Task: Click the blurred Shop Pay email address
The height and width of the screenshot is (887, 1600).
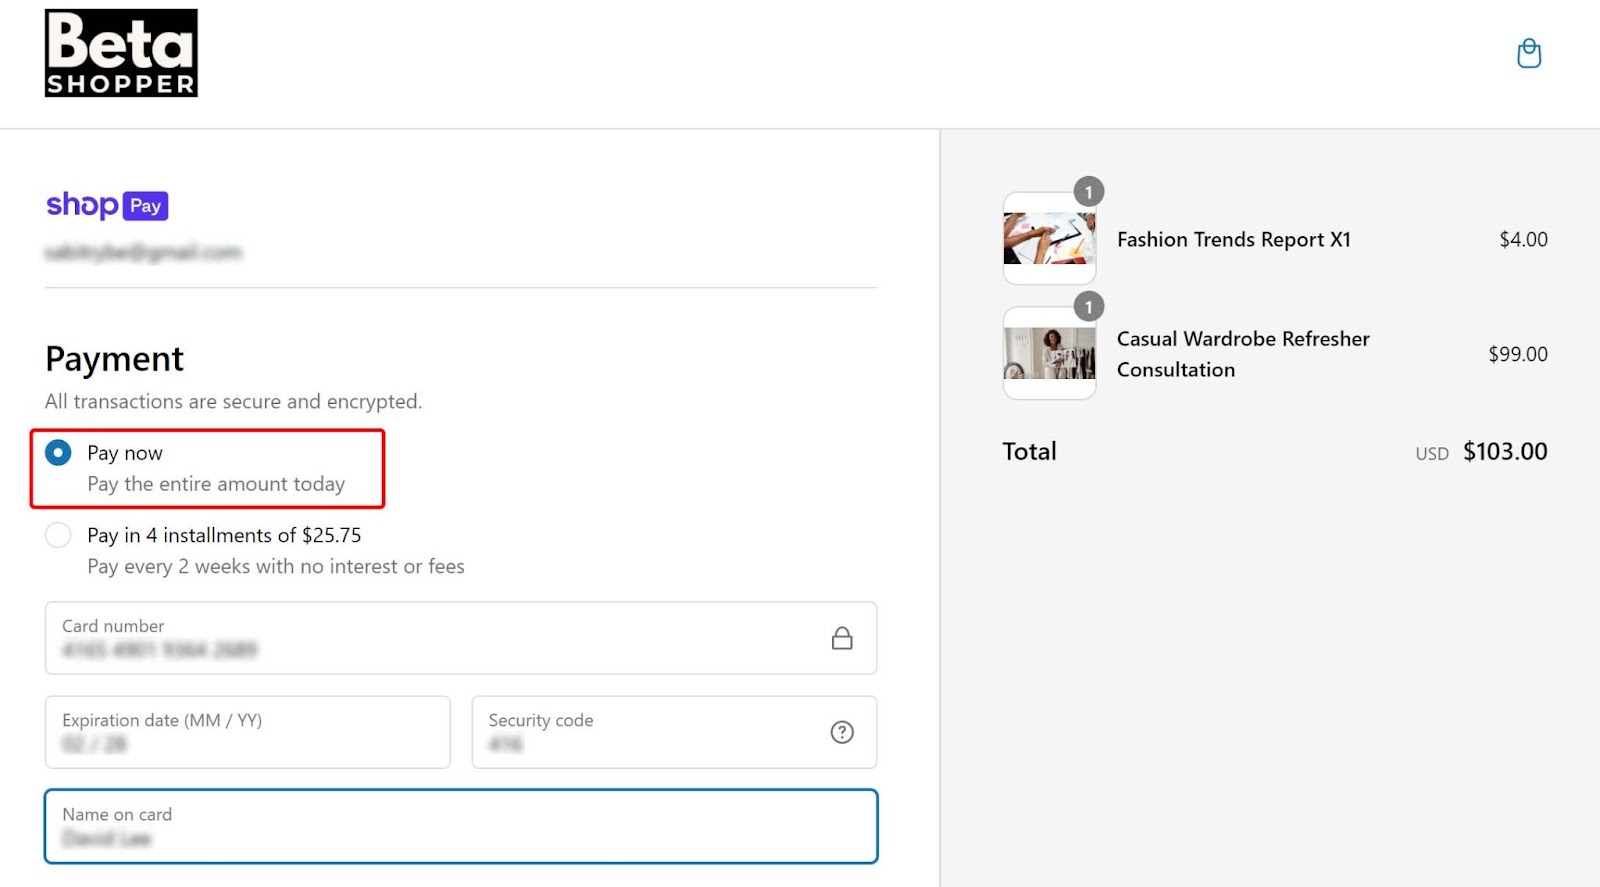Action: (143, 252)
